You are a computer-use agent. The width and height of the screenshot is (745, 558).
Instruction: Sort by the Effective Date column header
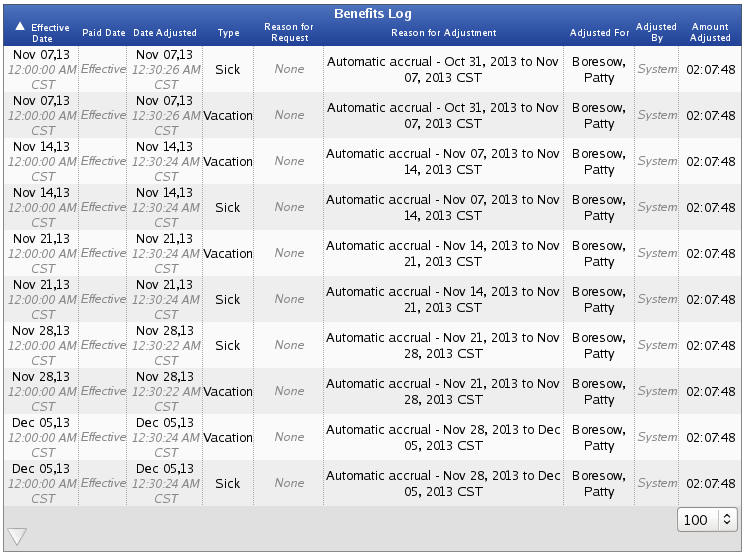(50, 33)
